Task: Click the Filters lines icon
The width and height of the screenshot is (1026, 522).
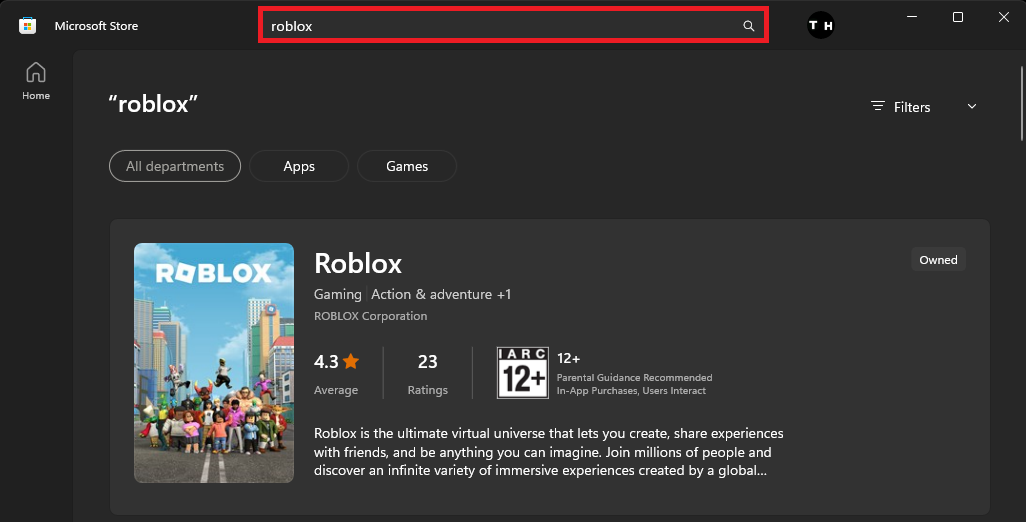Action: pyautogui.click(x=878, y=106)
